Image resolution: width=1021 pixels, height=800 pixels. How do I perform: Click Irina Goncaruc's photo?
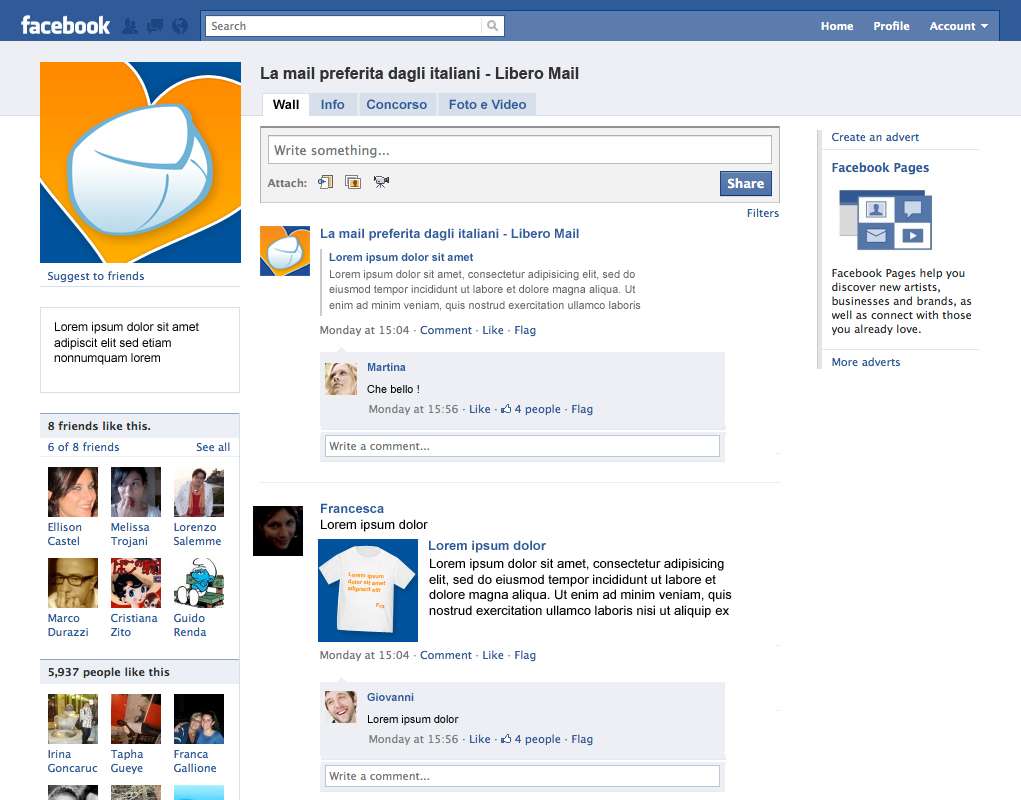tap(73, 719)
